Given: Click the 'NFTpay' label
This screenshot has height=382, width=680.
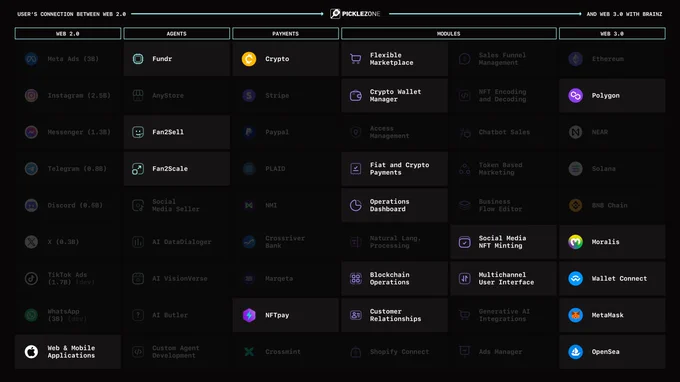Looking at the screenshot, I should point(277,315).
